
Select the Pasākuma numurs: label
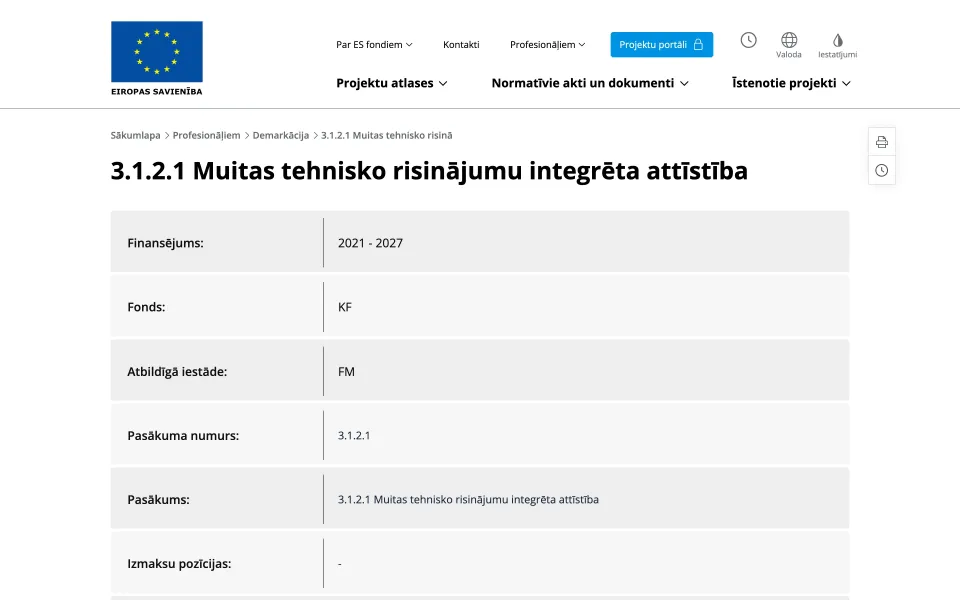[x=183, y=436]
